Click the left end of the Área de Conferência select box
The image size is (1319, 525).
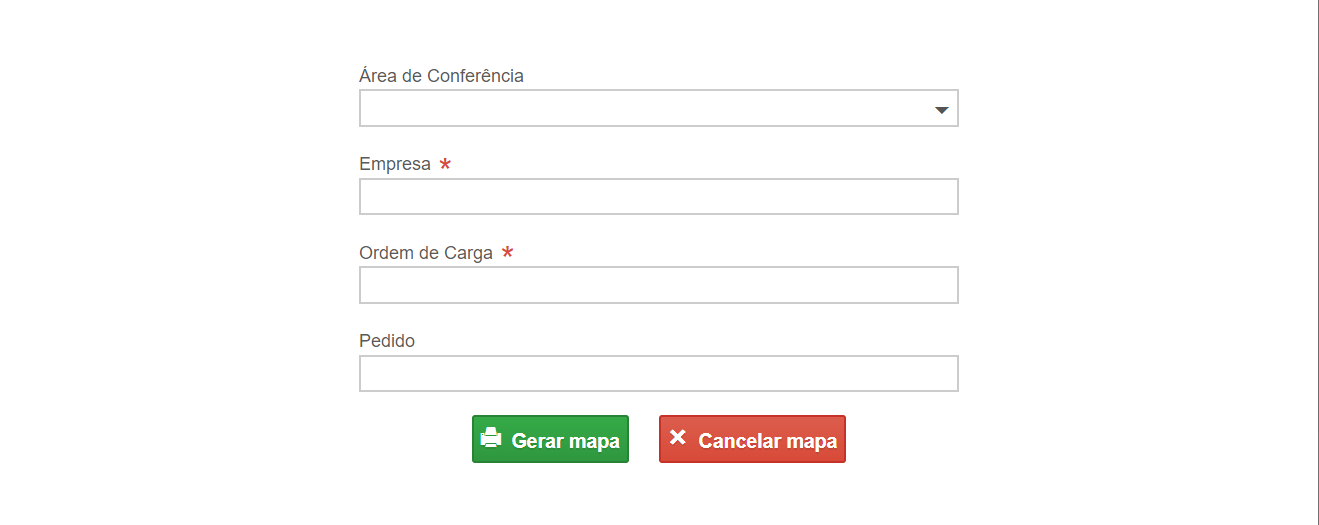click(x=375, y=108)
